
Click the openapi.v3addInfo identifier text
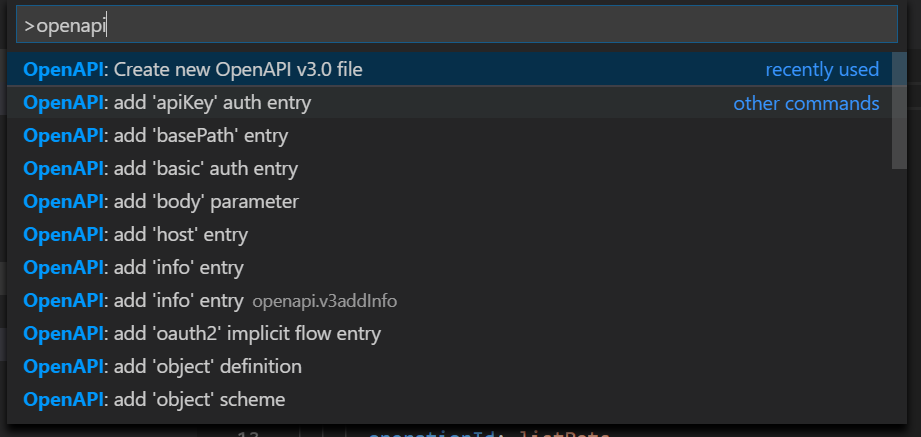coord(325,301)
